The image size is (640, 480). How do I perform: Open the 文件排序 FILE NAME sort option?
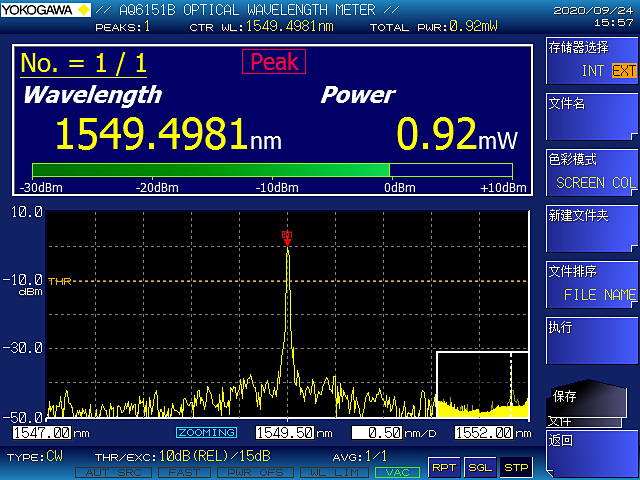pos(590,284)
